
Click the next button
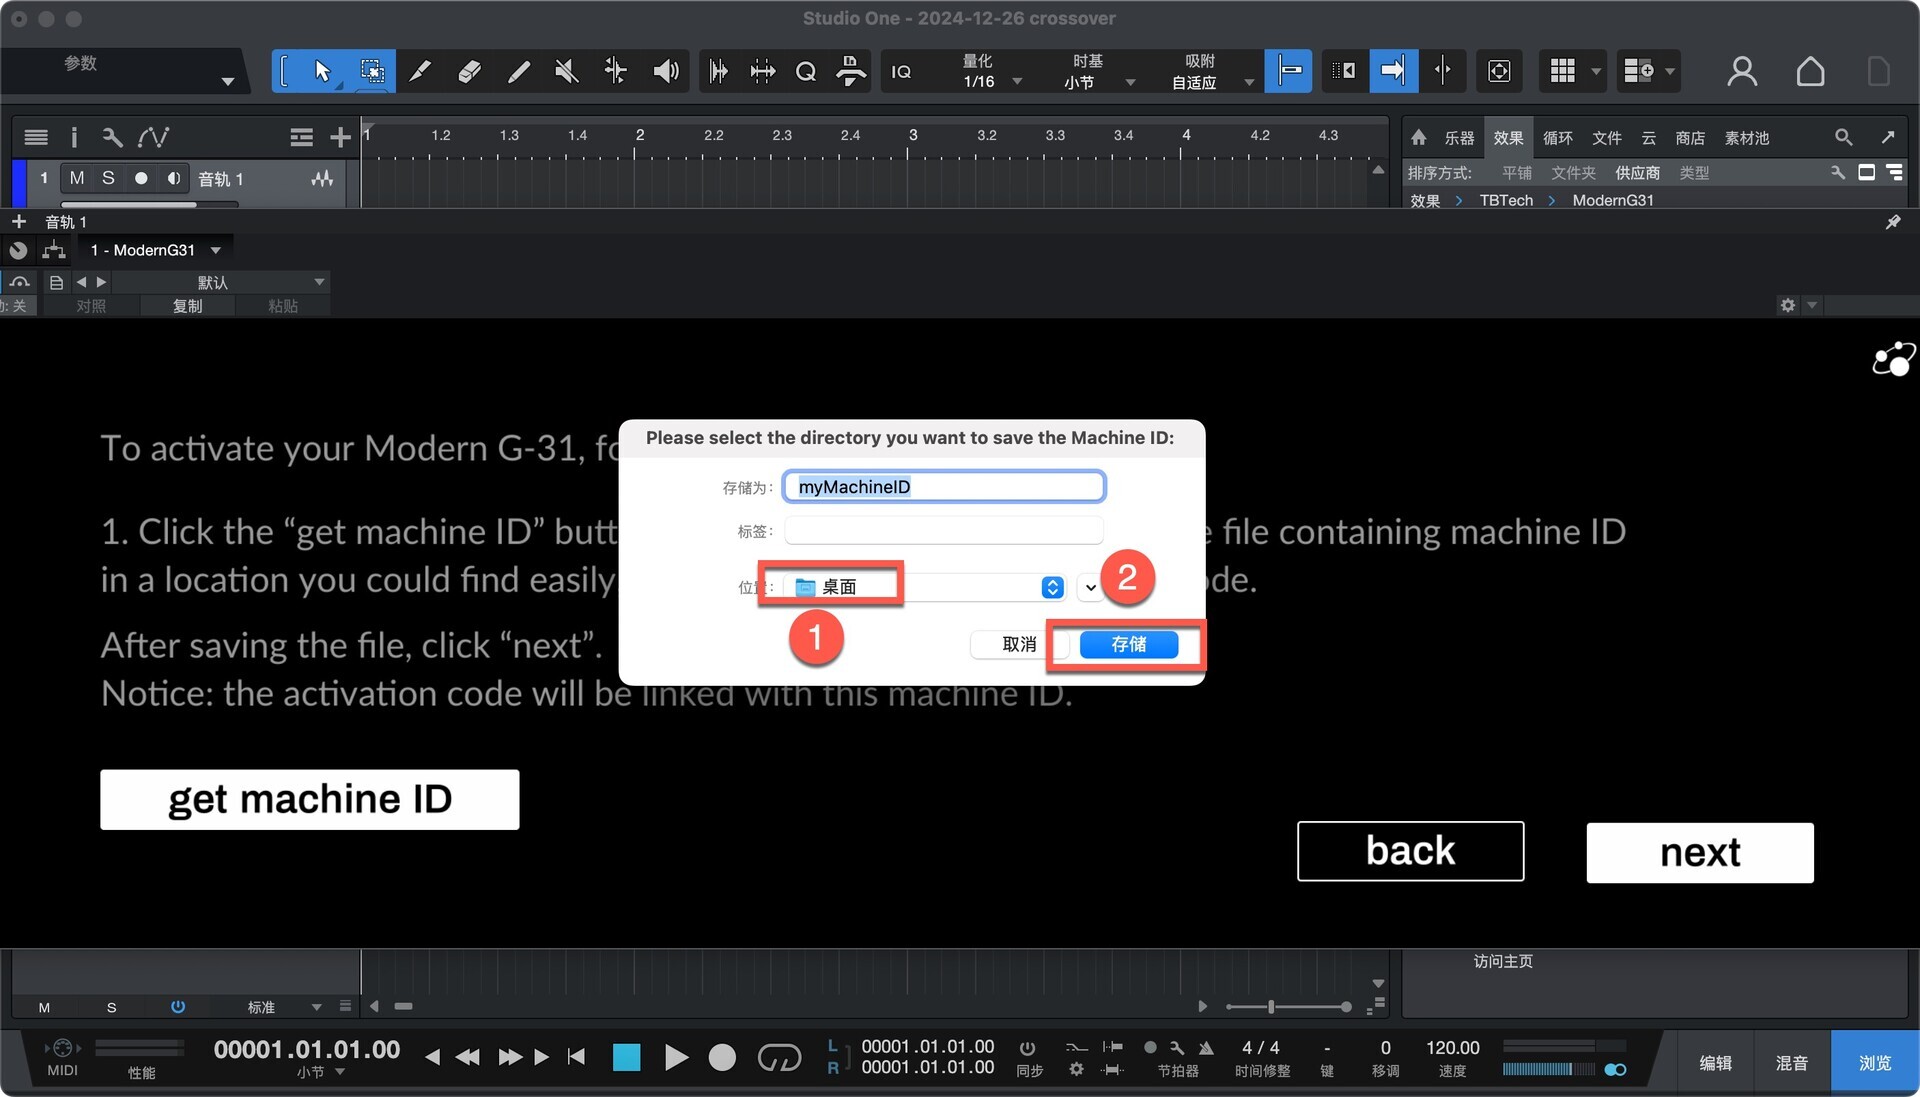pyautogui.click(x=1700, y=852)
